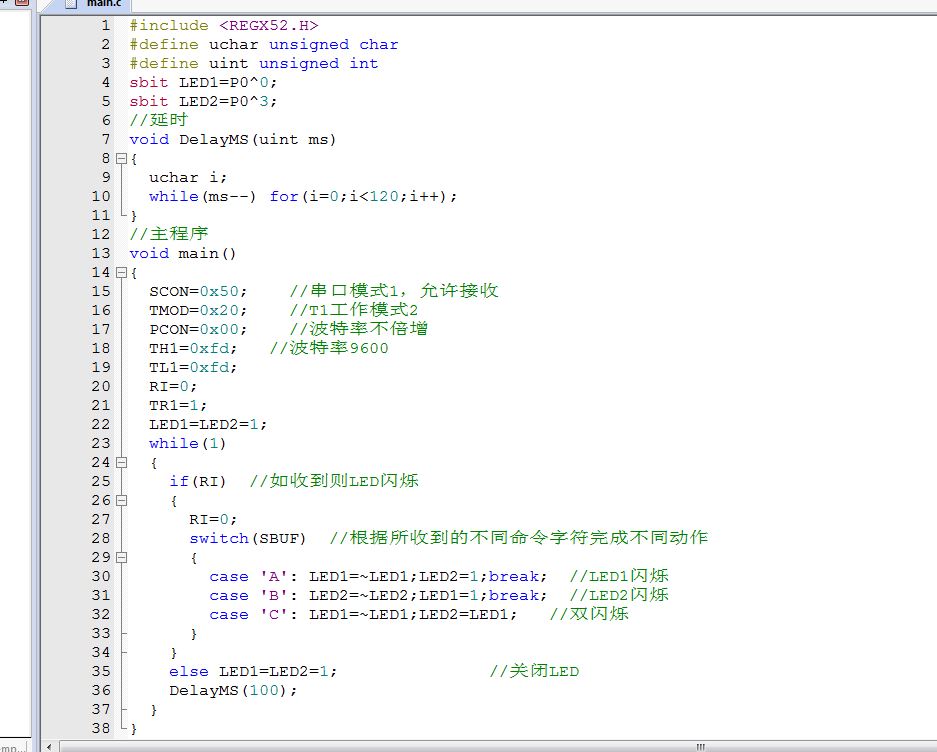Click line number 38 at file end
The height and width of the screenshot is (752, 937).
(101, 728)
